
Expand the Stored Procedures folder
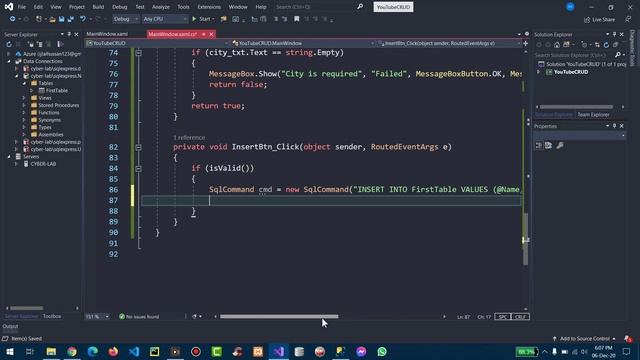pos(24,105)
